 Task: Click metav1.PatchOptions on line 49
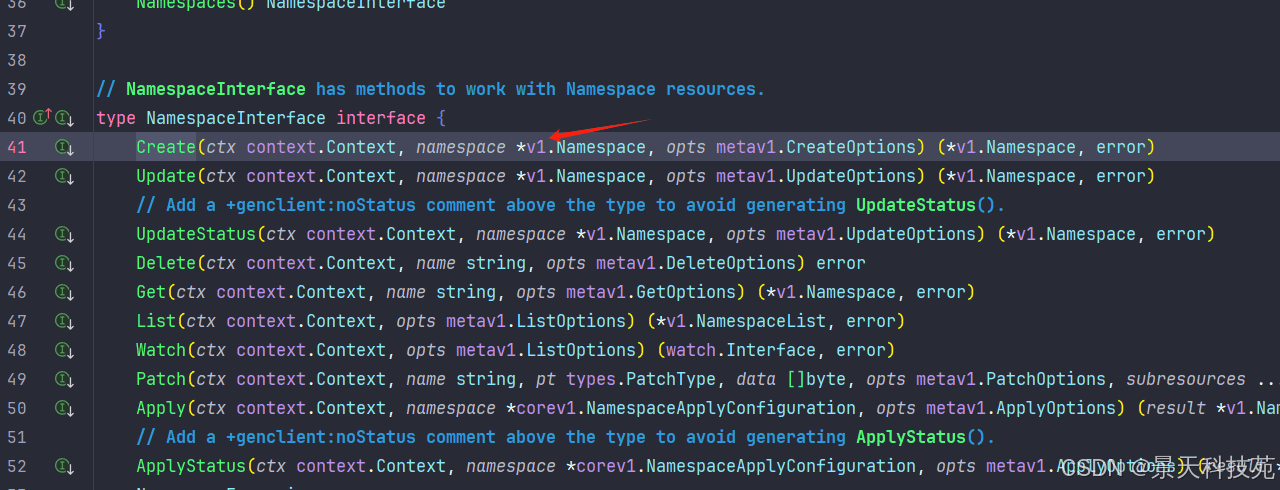point(1011,379)
